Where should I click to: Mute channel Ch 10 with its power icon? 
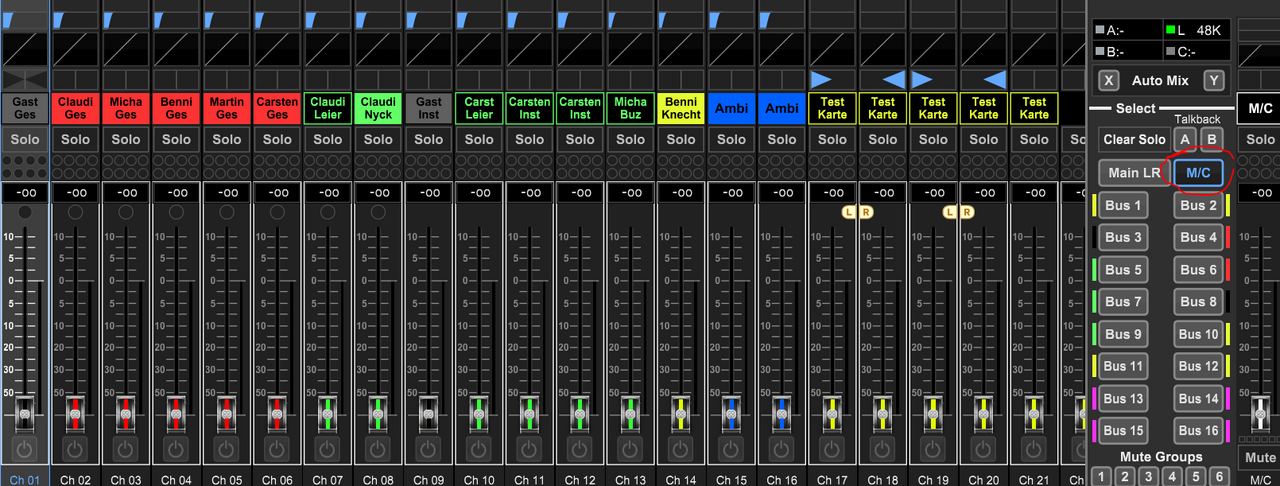click(479, 449)
